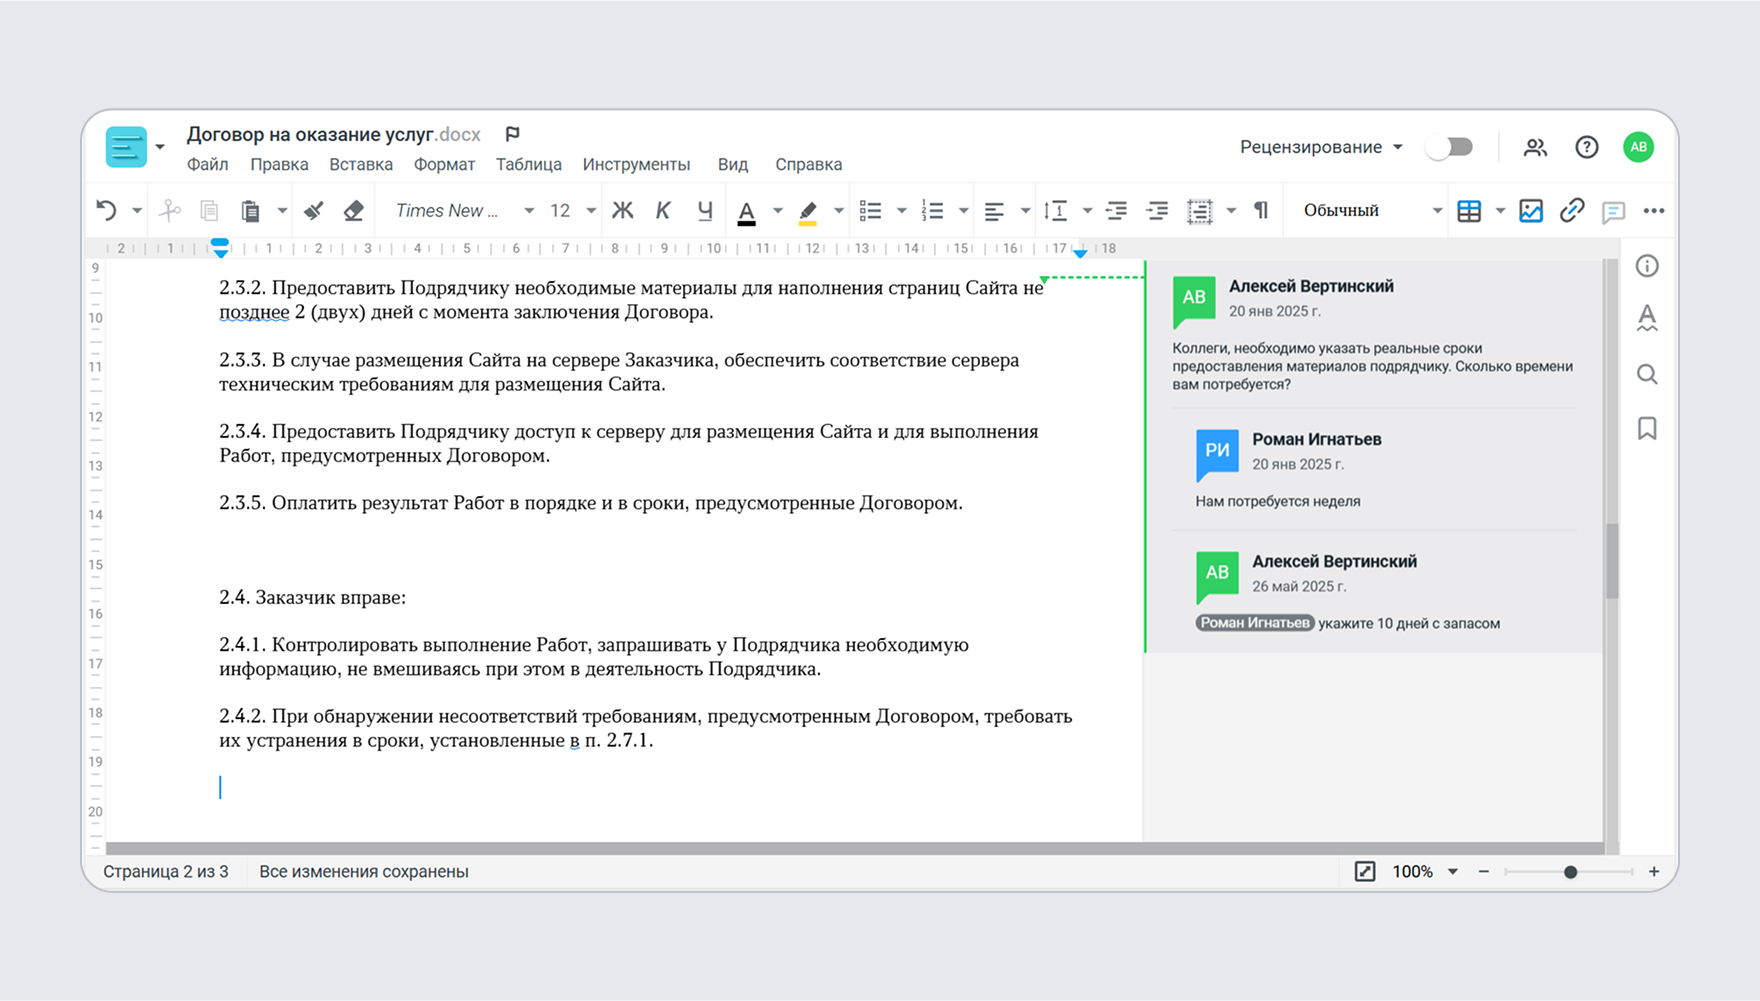Open the bookmarks icon in sidebar
This screenshot has width=1760, height=1001.
1647,428
